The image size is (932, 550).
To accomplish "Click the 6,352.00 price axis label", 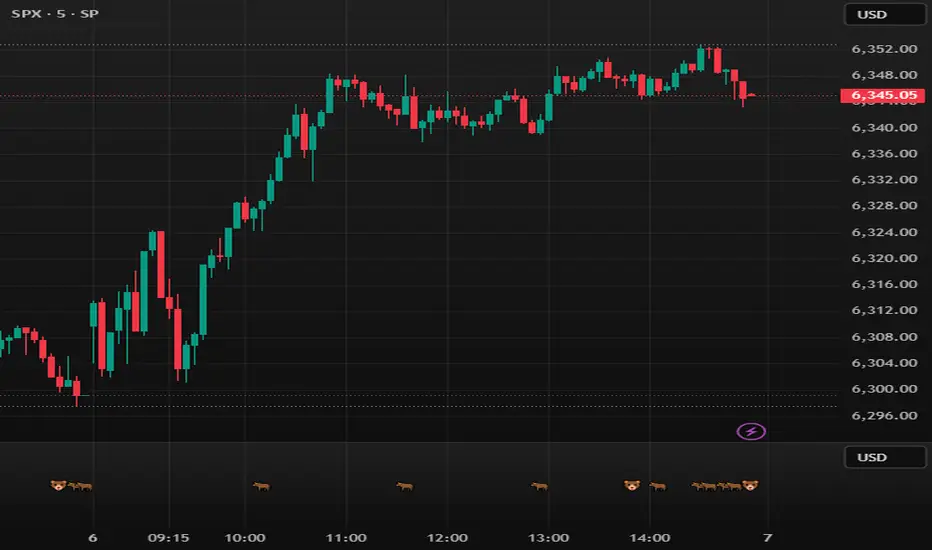I will click(884, 49).
